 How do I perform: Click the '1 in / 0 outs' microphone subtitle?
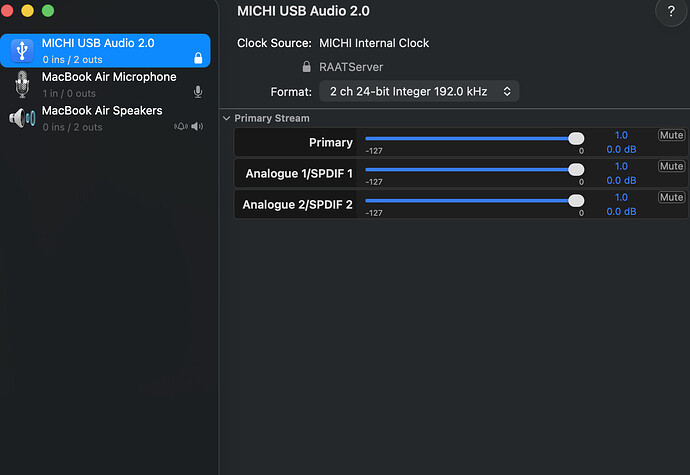coord(69,93)
